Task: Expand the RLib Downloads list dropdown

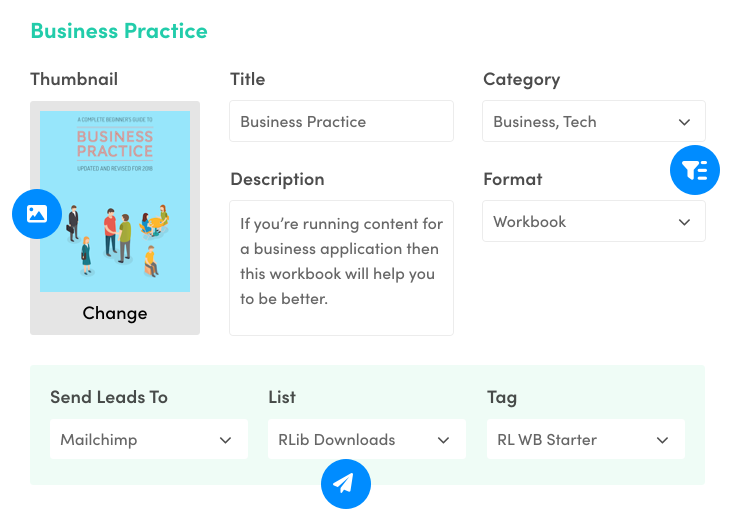Action: pyautogui.click(x=366, y=440)
